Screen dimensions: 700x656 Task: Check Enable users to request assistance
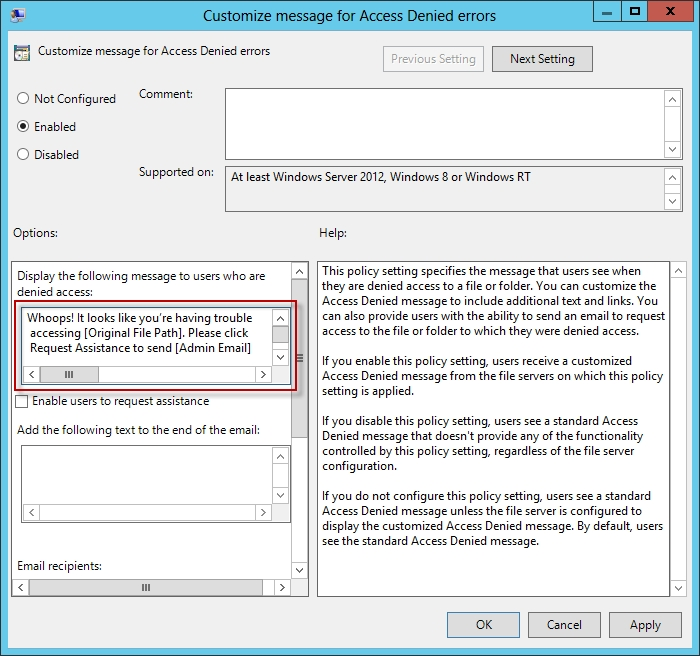click(23, 401)
